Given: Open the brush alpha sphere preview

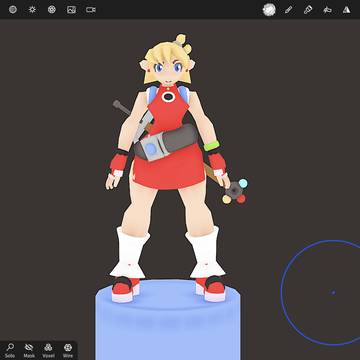Looking at the screenshot, I should pos(269,10).
